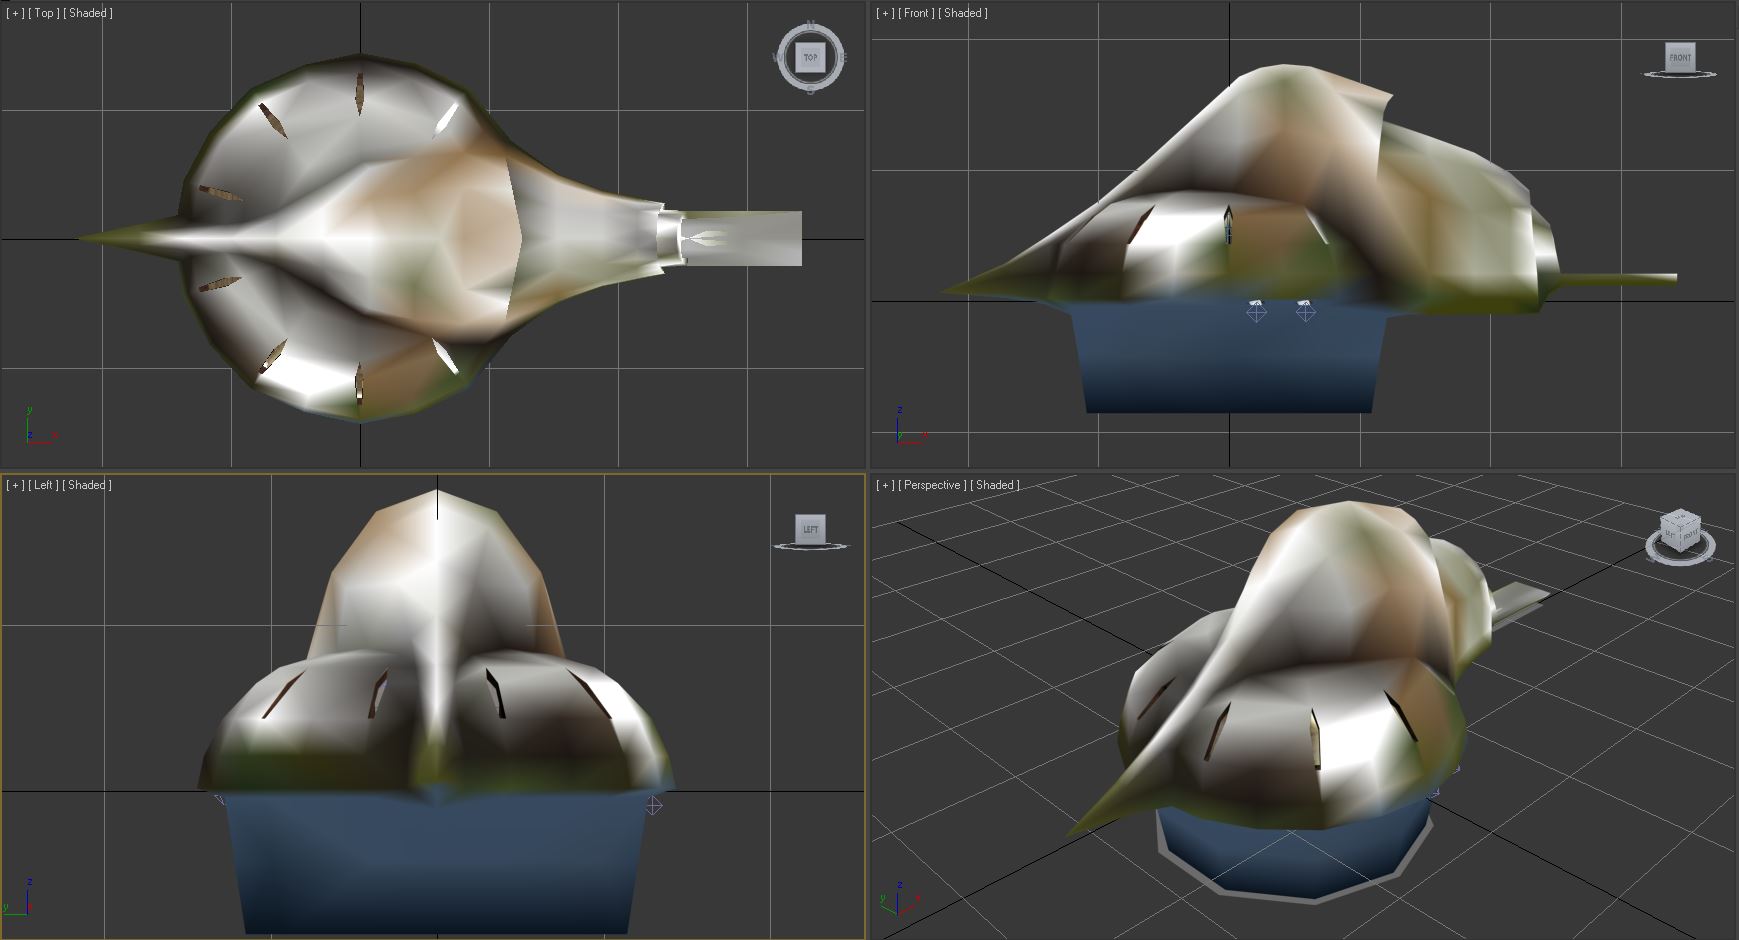Click the FRONT face of the Front viewport ViewCube
1739x940 pixels.
pos(1680,57)
